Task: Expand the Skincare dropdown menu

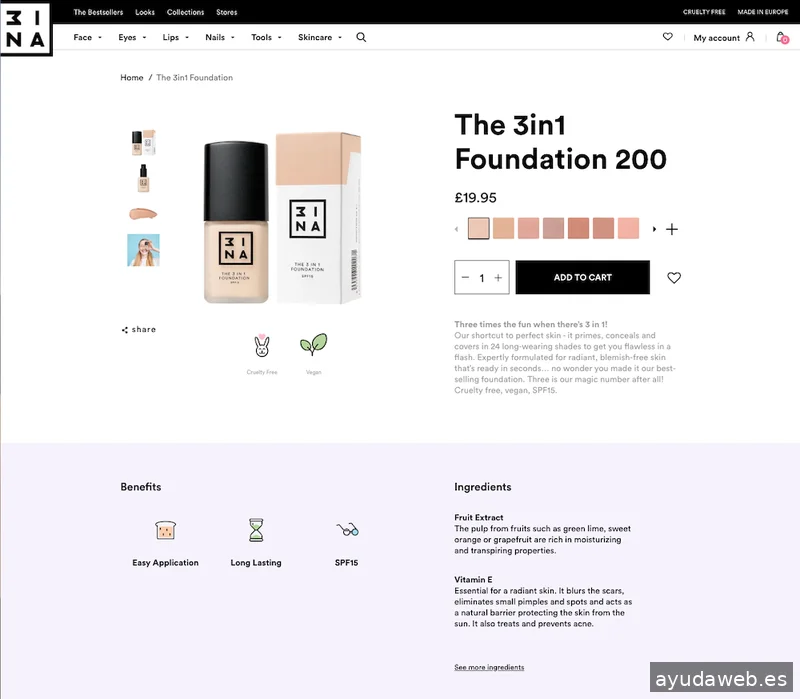Action: pos(320,37)
